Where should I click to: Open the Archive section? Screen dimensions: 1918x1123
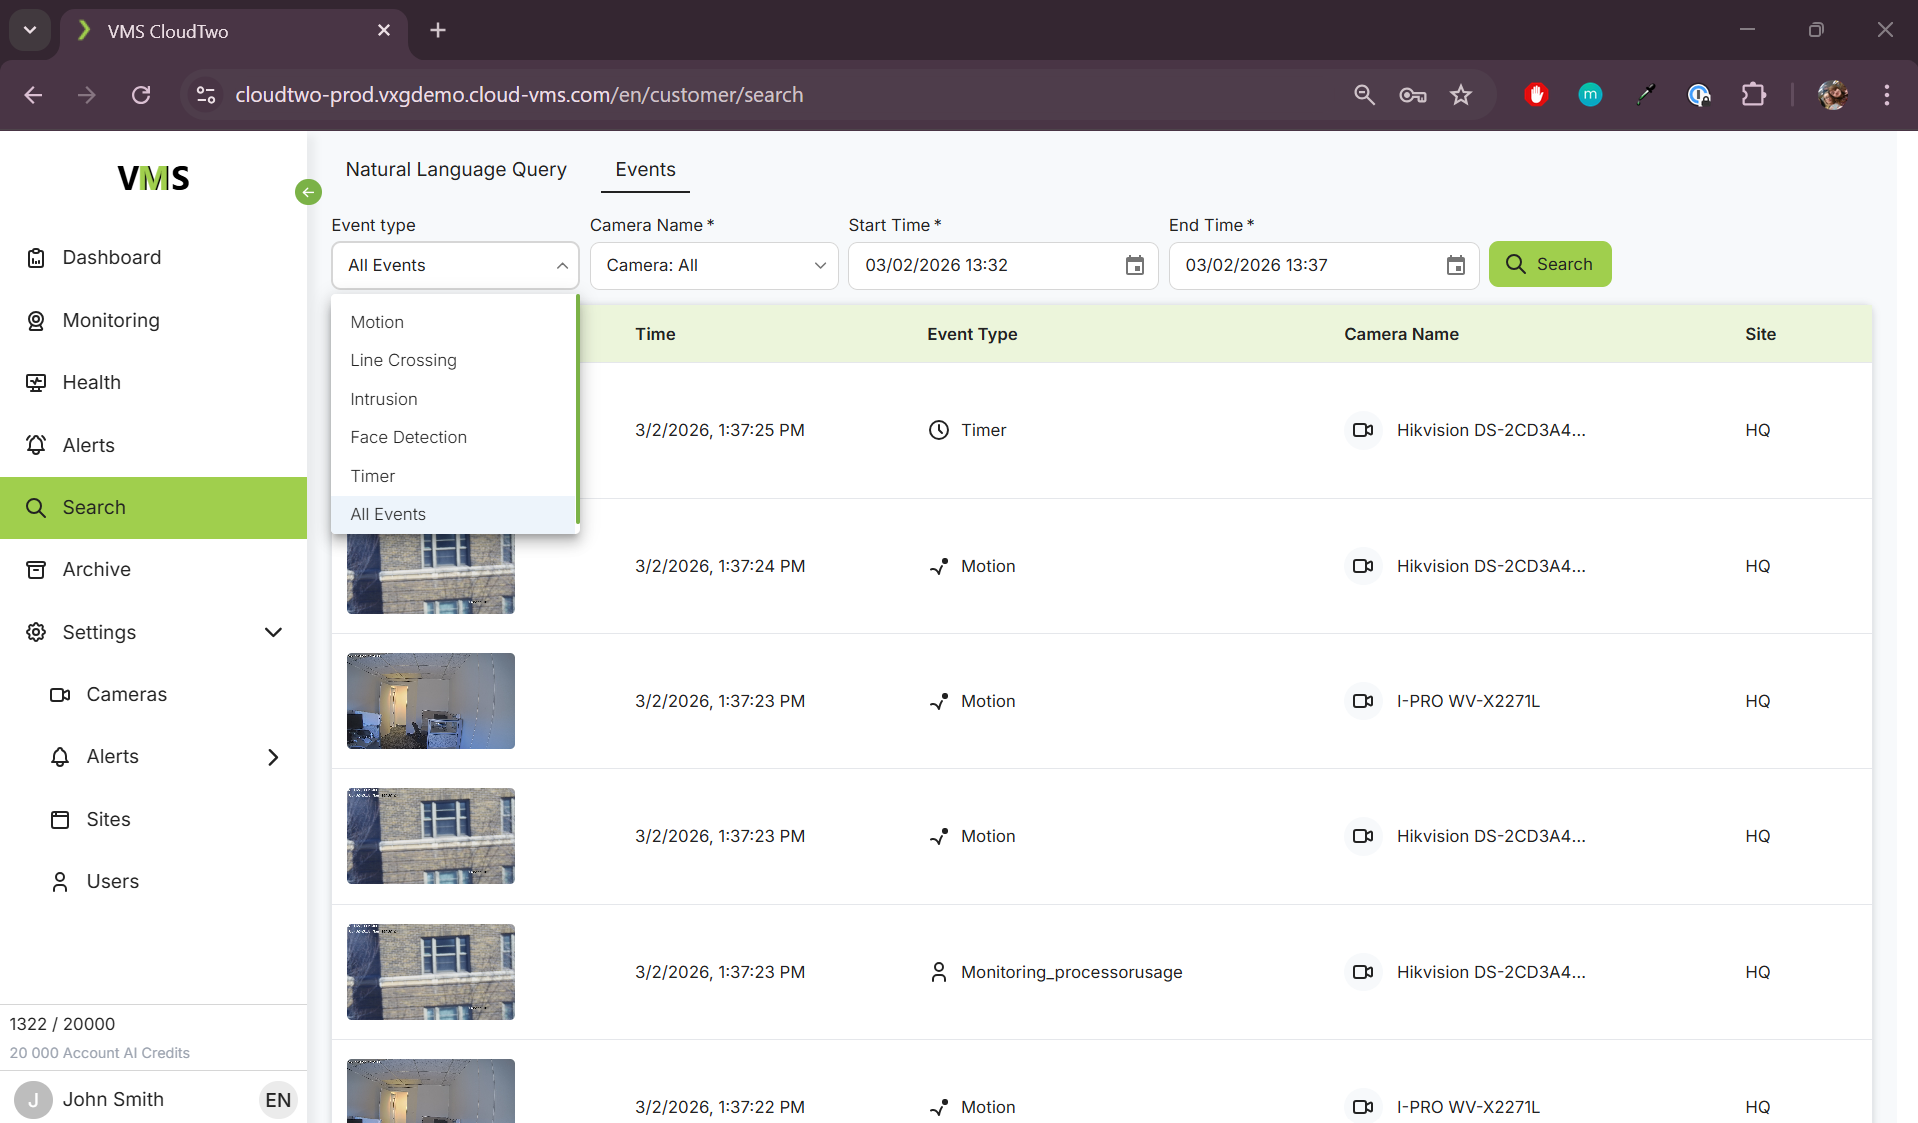coord(96,569)
